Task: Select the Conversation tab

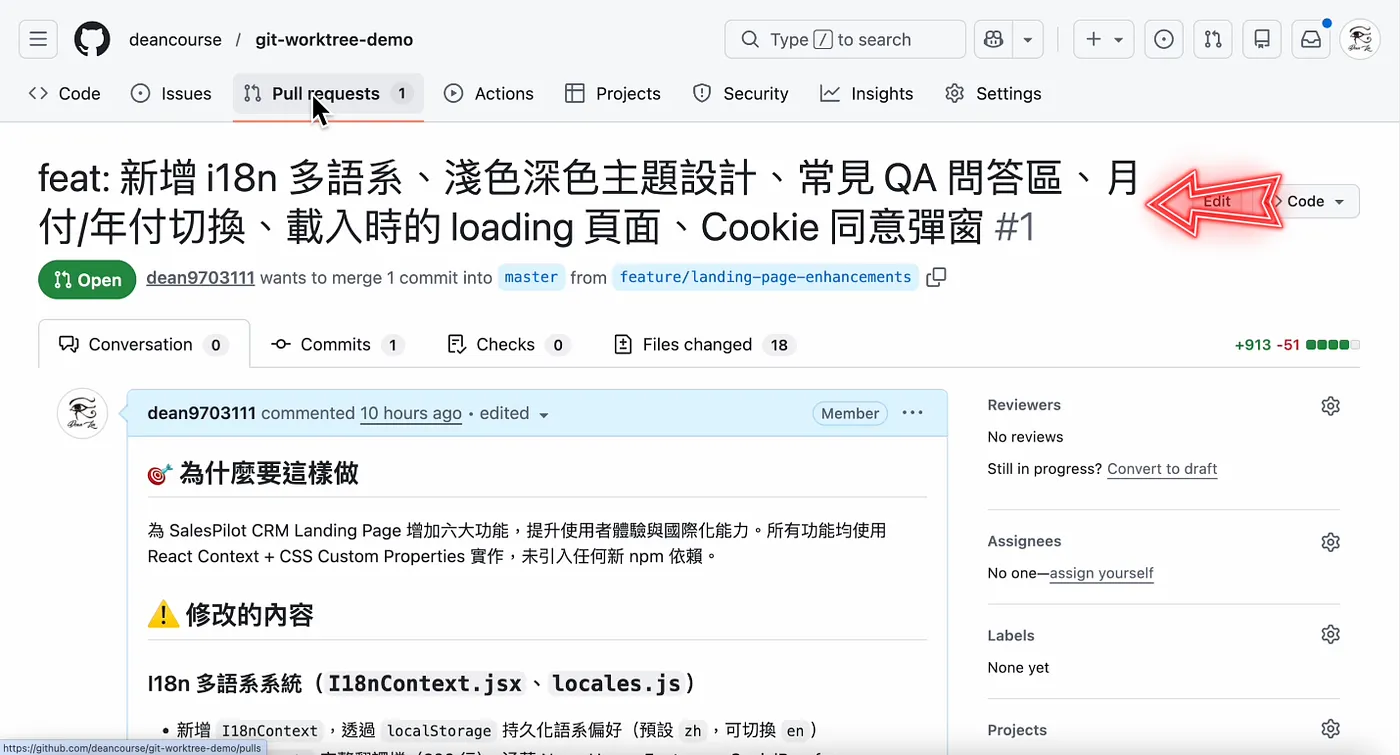Action: (x=144, y=344)
